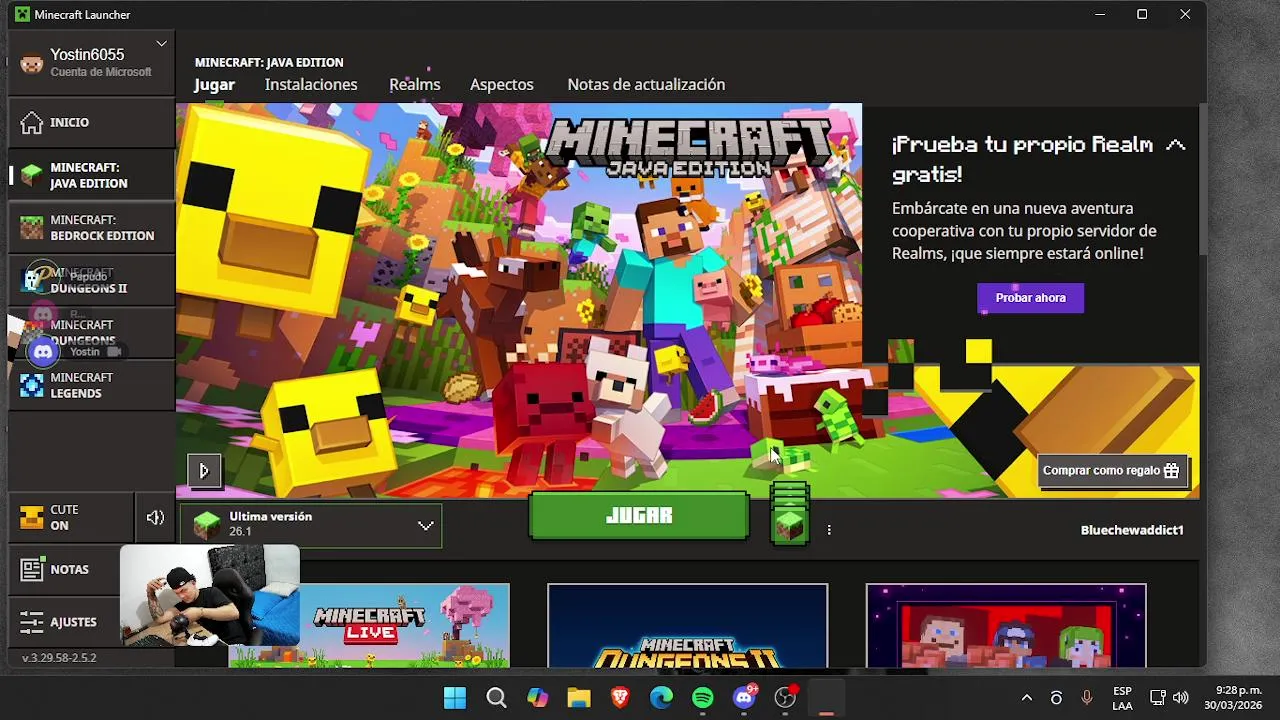Mute the launcher sound speaker icon
Viewport: 1280px width, 720px height.
pyautogui.click(x=155, y=517)
